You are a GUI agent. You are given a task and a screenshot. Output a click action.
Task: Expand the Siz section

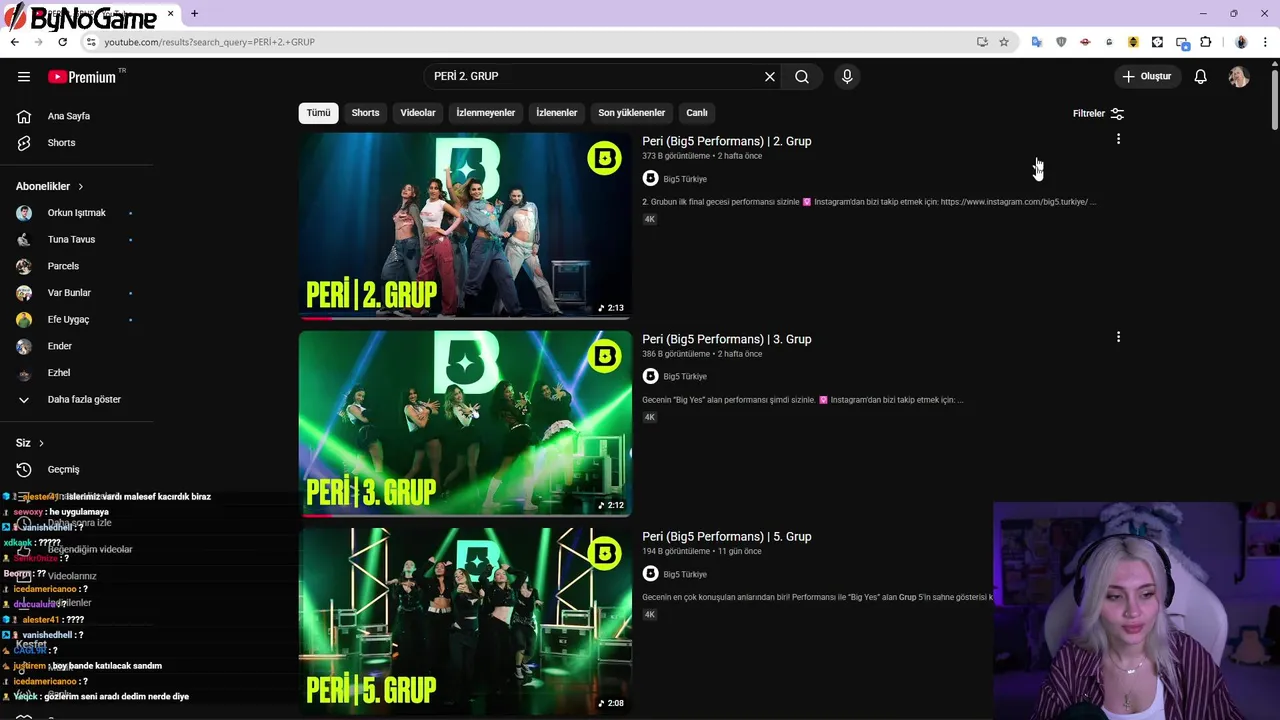click(30, 443)
